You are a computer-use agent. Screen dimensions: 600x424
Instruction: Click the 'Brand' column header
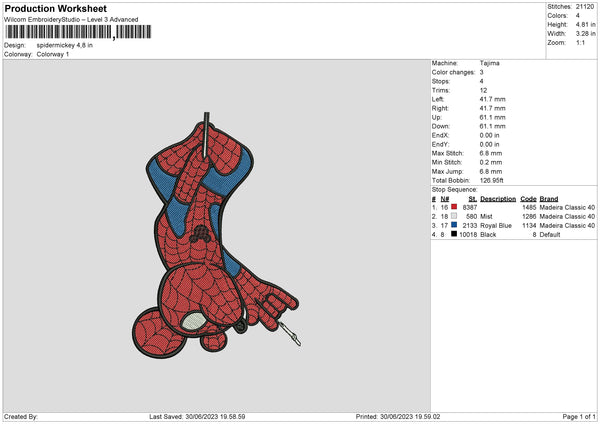tap(549, 199)
